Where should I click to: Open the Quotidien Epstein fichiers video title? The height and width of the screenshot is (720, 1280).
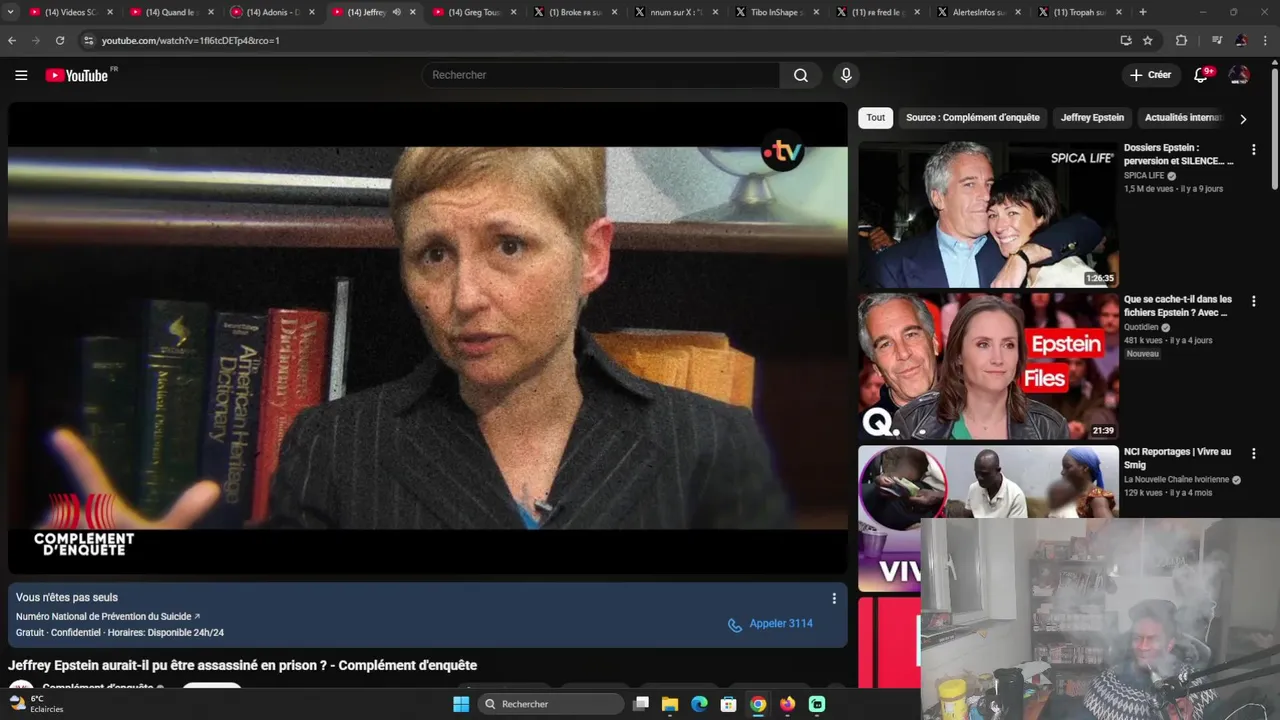[1178, 306]
